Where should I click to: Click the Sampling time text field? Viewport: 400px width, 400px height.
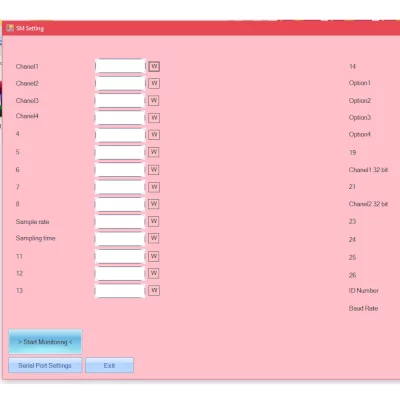[x=120, y=239]
